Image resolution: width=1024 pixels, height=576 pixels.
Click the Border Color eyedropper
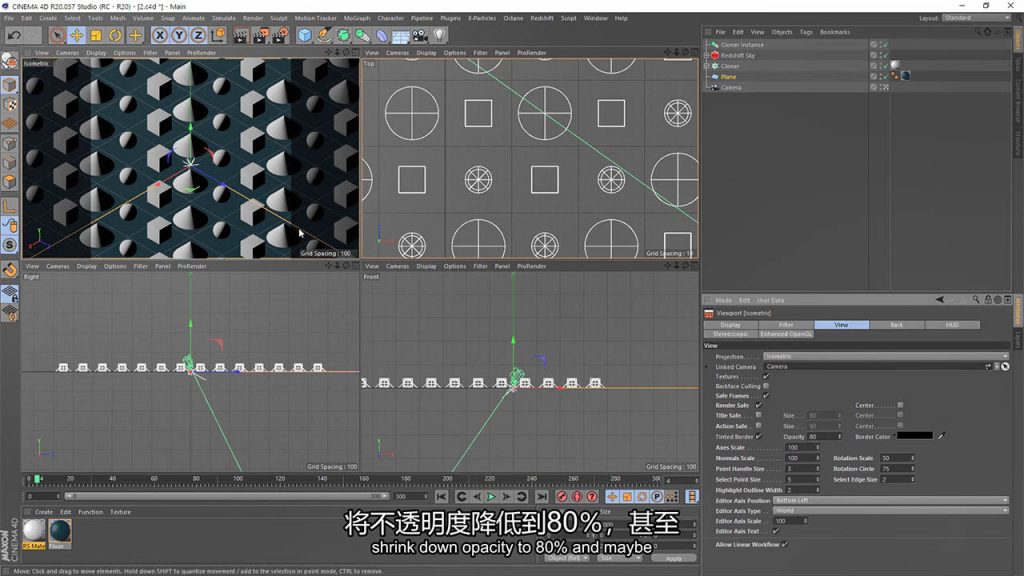point(941,436)
